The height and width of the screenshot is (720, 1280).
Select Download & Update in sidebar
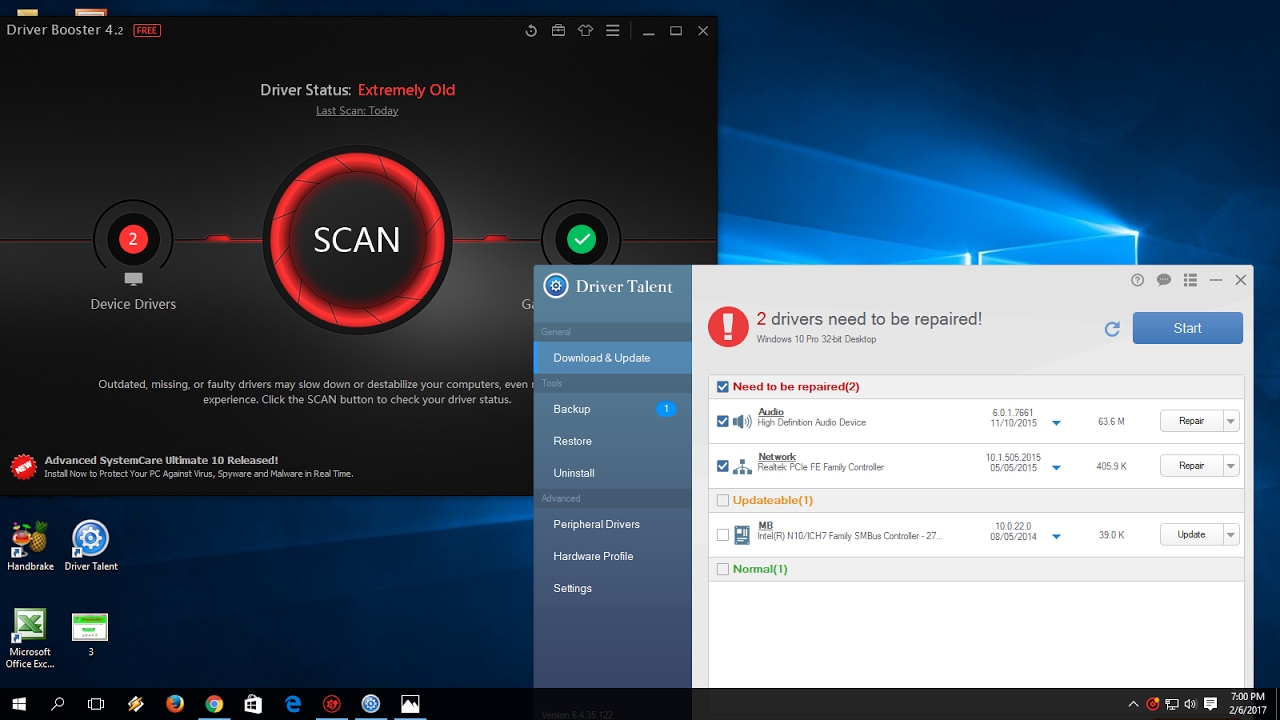tap(612, 358)
